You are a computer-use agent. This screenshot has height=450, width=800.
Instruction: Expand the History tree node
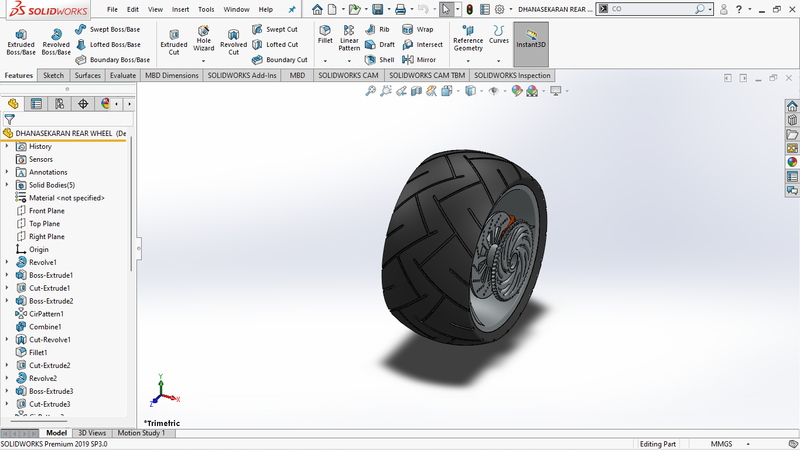pyautogui.click(x=7, y=146)
